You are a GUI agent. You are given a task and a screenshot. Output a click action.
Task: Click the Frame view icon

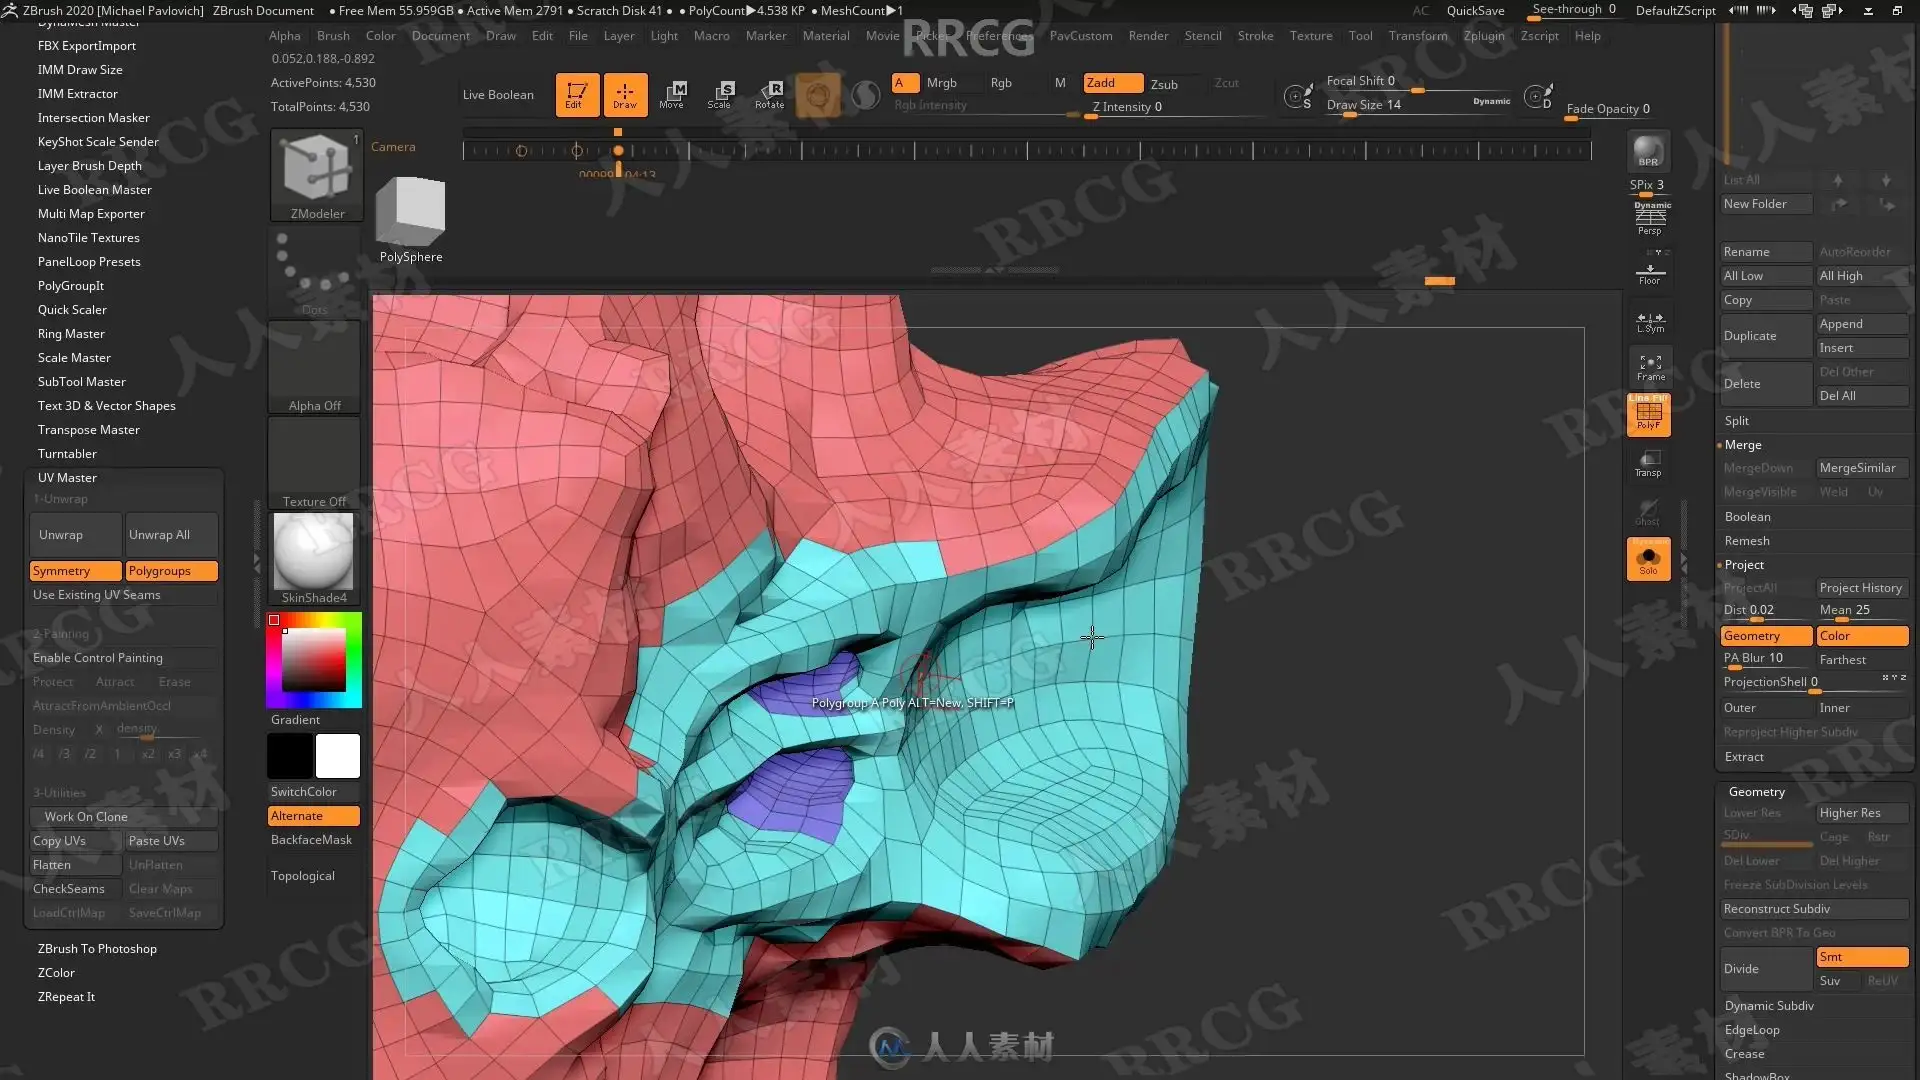pos(1650,367)
